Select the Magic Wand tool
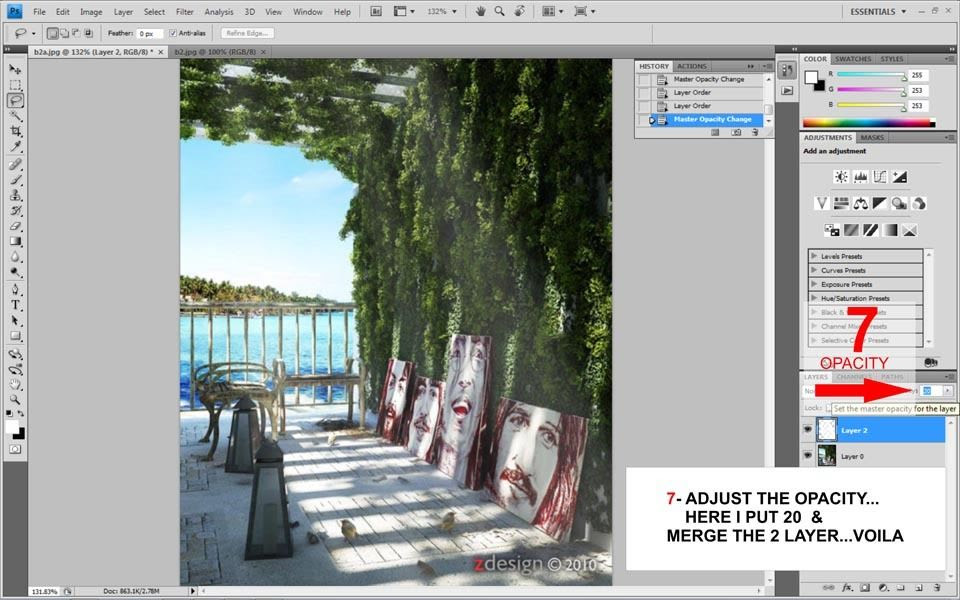The image size is (960, 600). point(15,116)
